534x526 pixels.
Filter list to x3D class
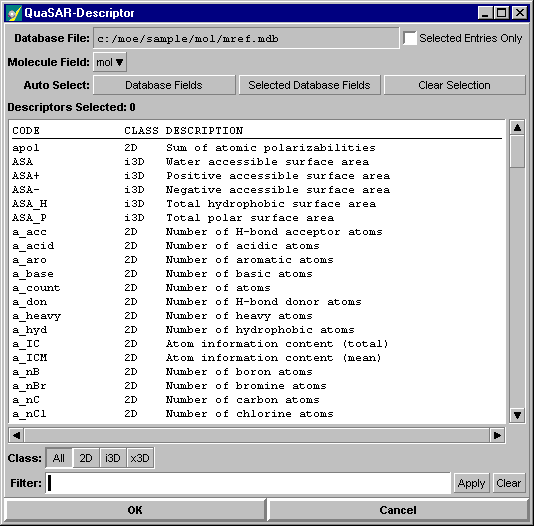[140, 458]
